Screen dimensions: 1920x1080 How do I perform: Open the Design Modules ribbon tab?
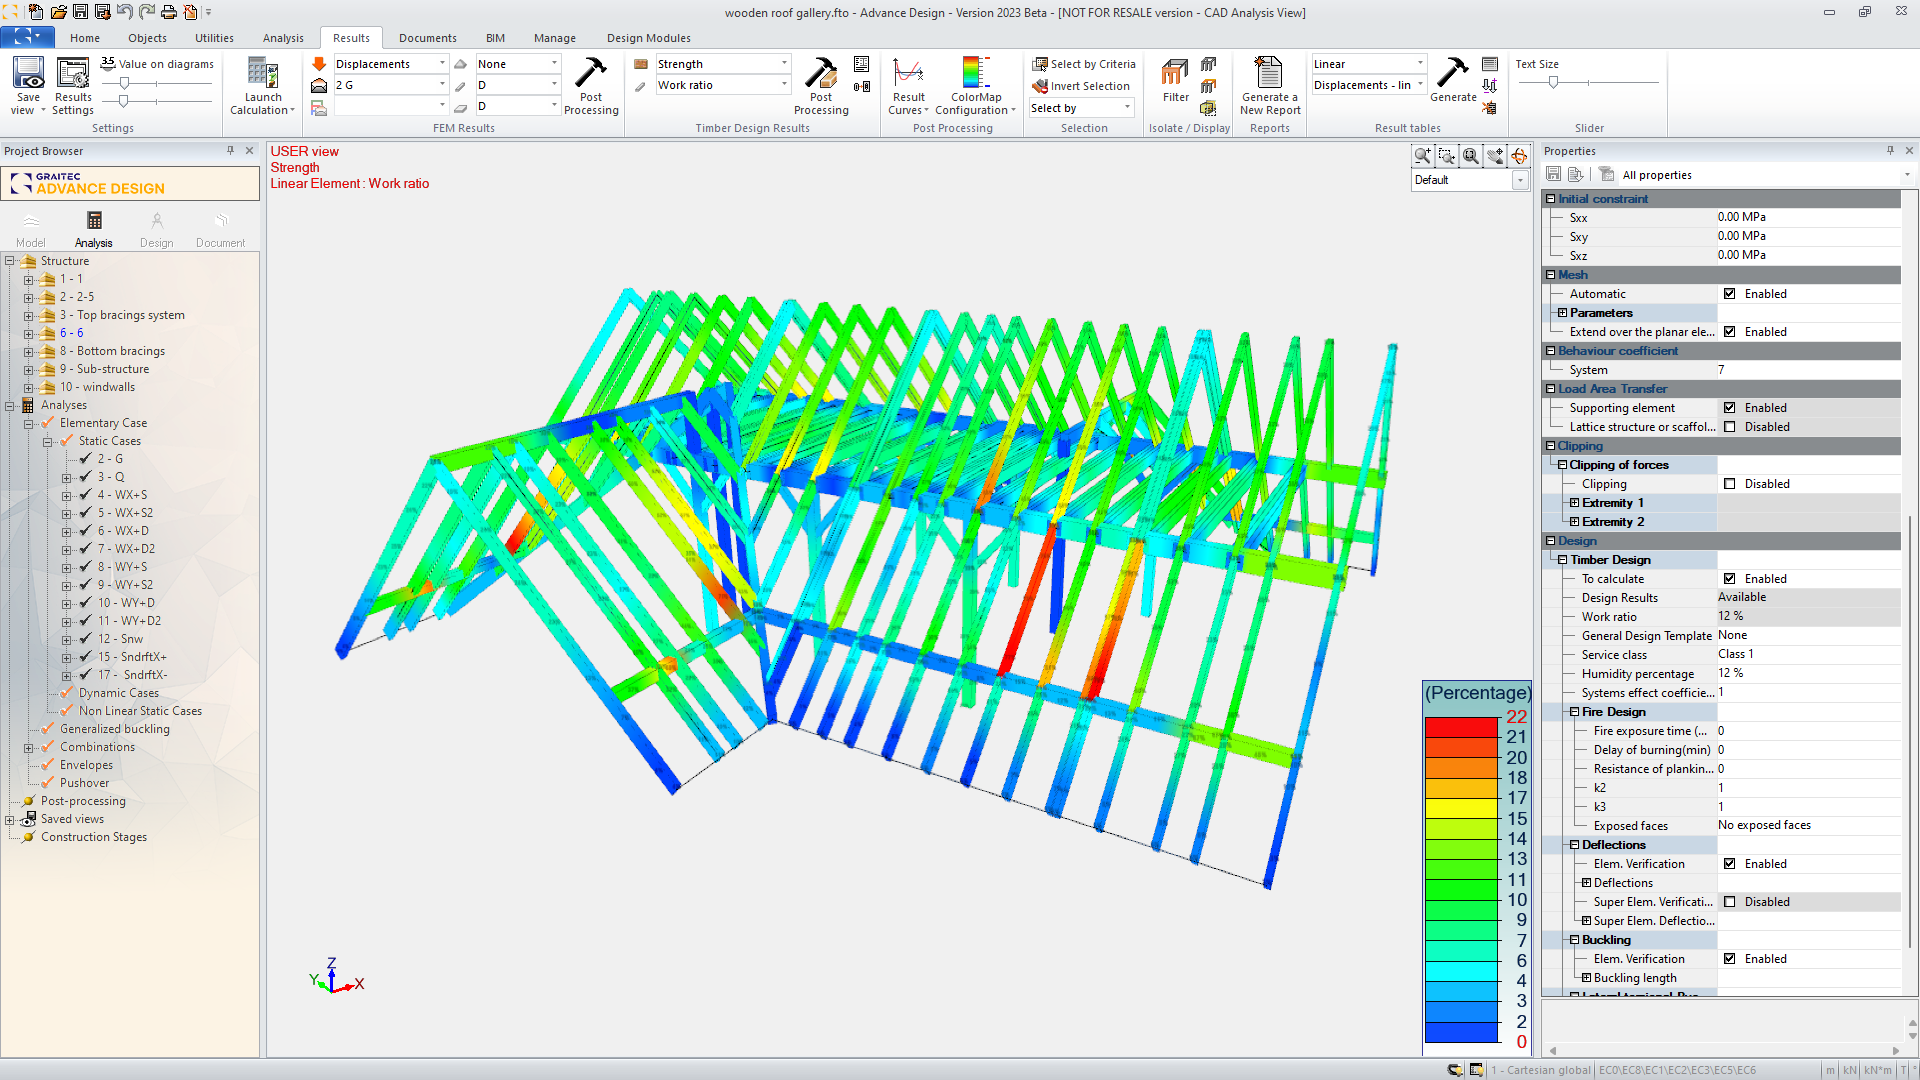[x=648, y=38]
